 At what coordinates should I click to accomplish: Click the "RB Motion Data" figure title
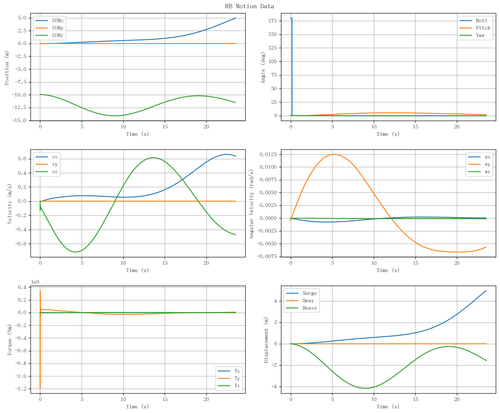click(x=250, y=6)
